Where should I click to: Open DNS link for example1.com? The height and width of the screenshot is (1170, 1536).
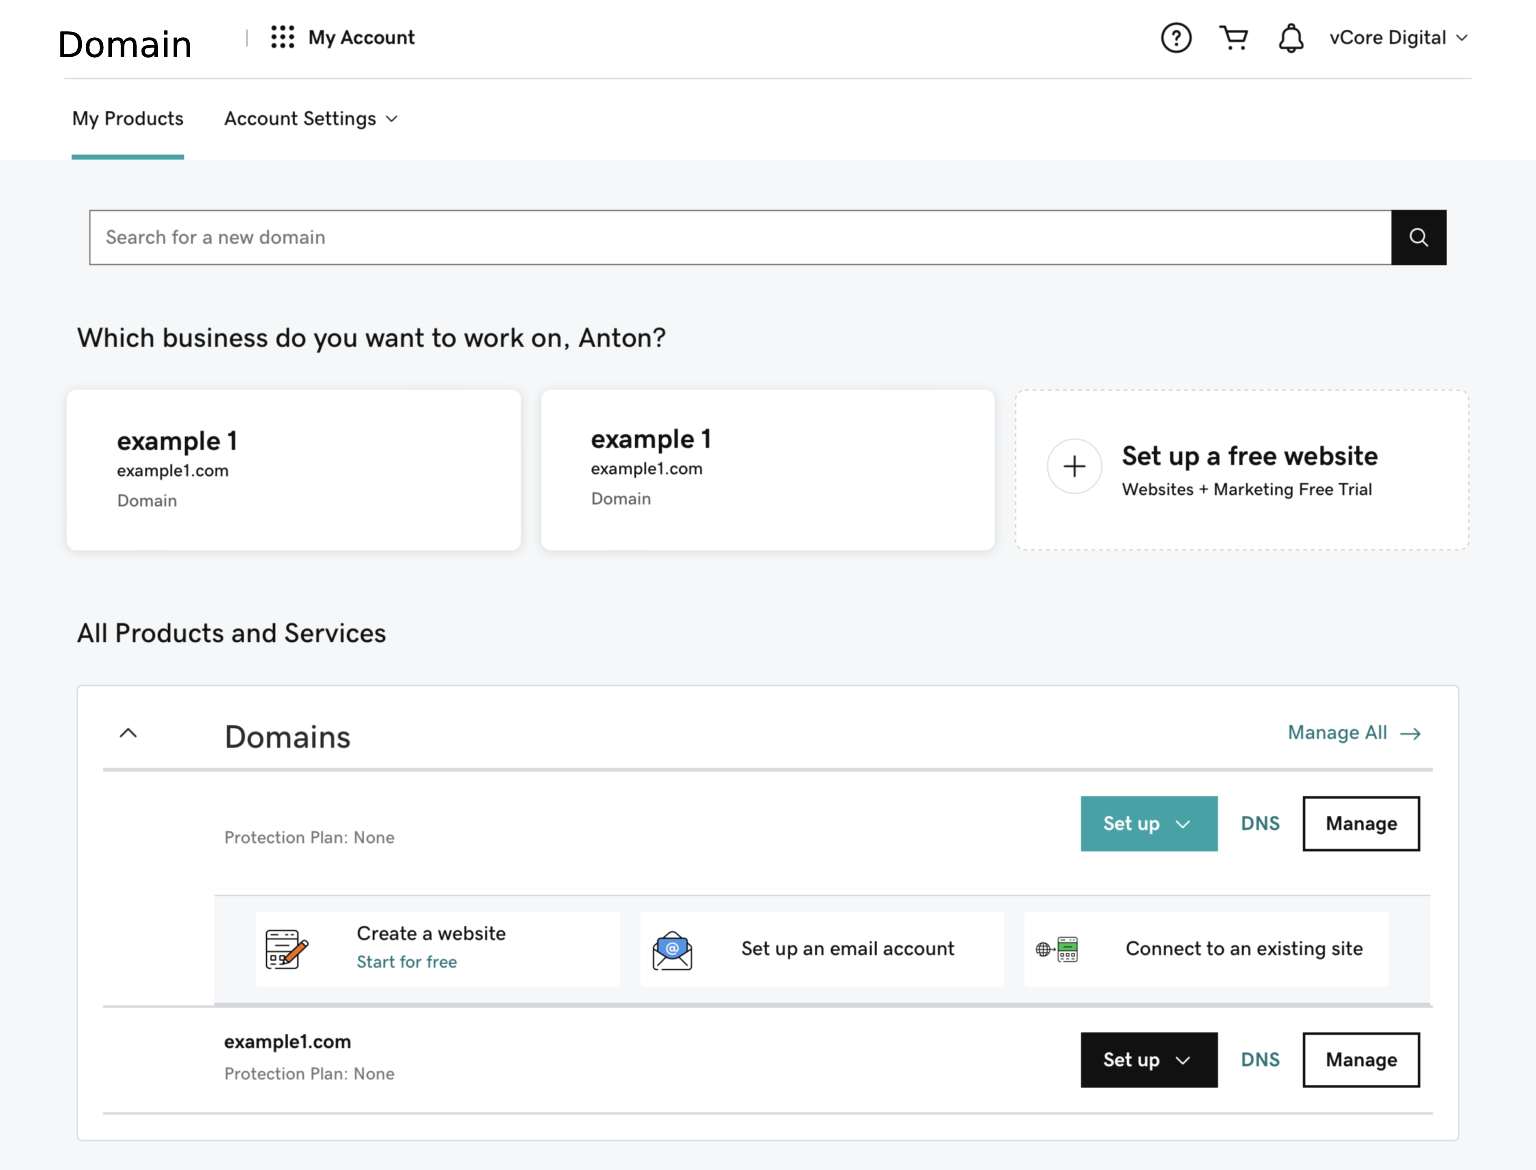point(1260,1060)
